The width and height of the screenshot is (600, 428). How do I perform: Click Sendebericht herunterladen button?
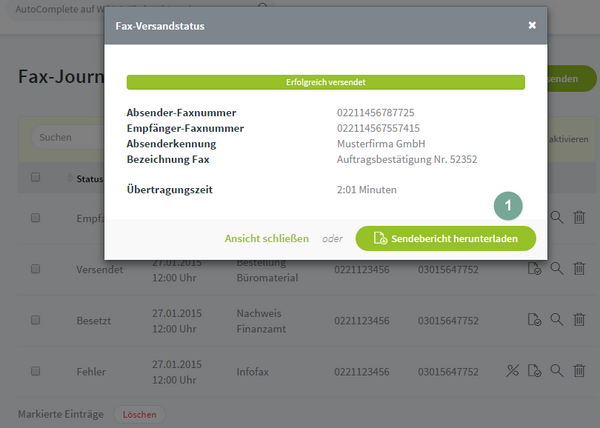446,238
